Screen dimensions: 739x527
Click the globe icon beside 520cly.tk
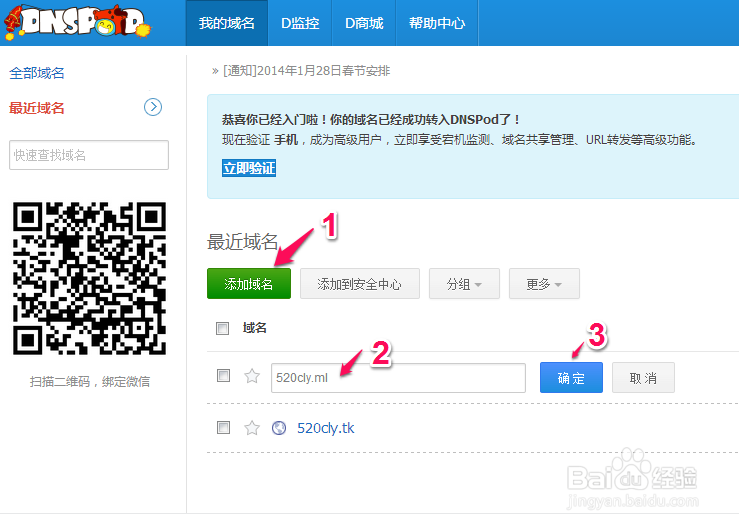coord(279,428)
